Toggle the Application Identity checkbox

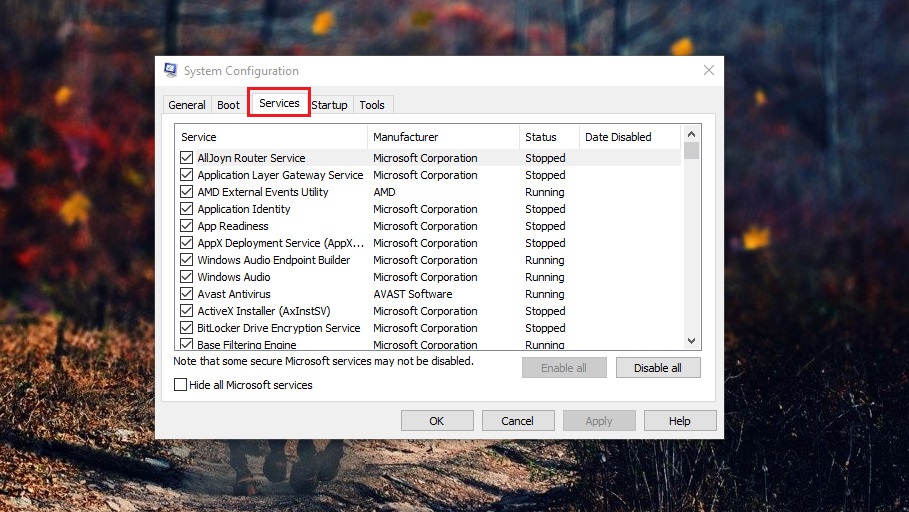click(186, 209)
